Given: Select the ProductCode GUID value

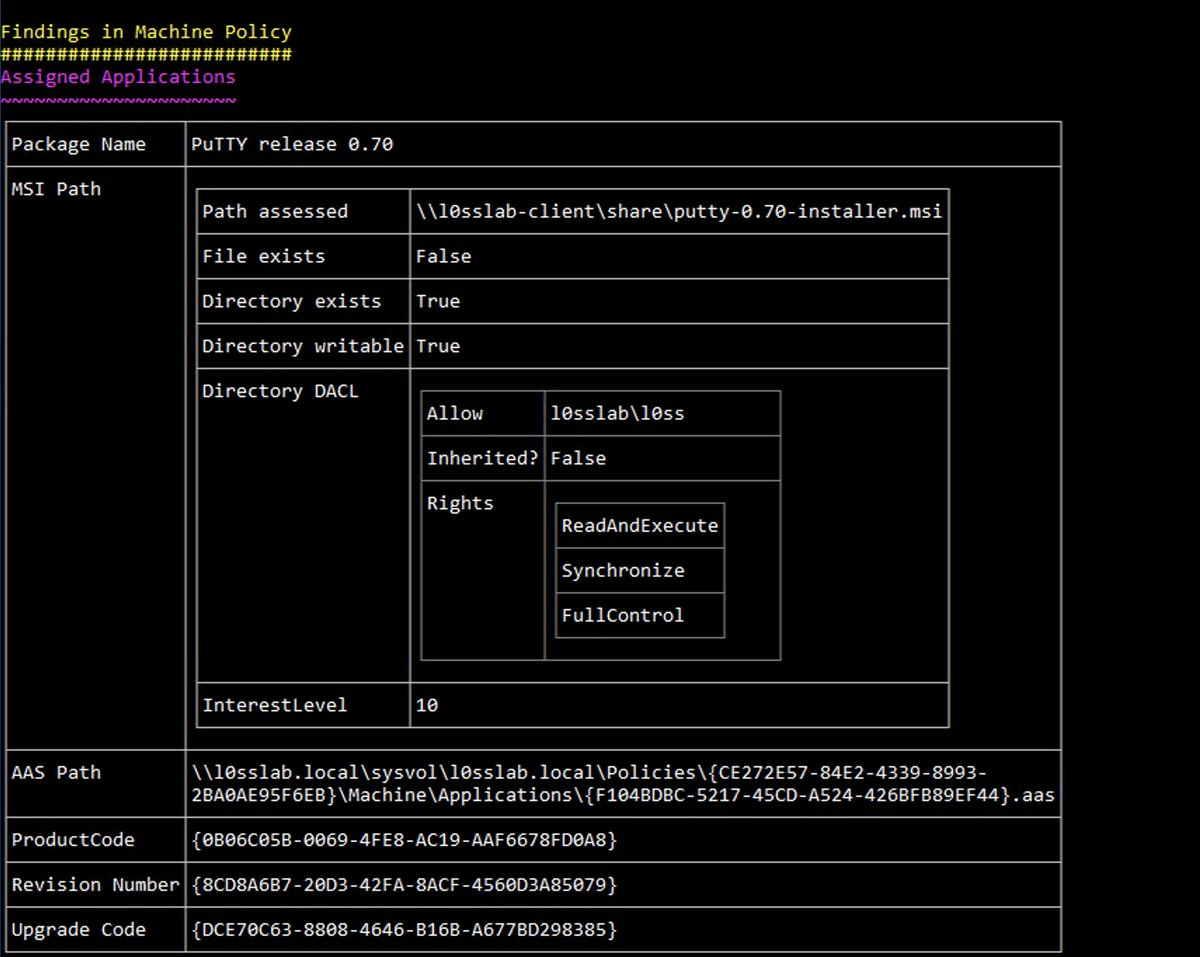Looking at the screenshot, I should point(404,840).
